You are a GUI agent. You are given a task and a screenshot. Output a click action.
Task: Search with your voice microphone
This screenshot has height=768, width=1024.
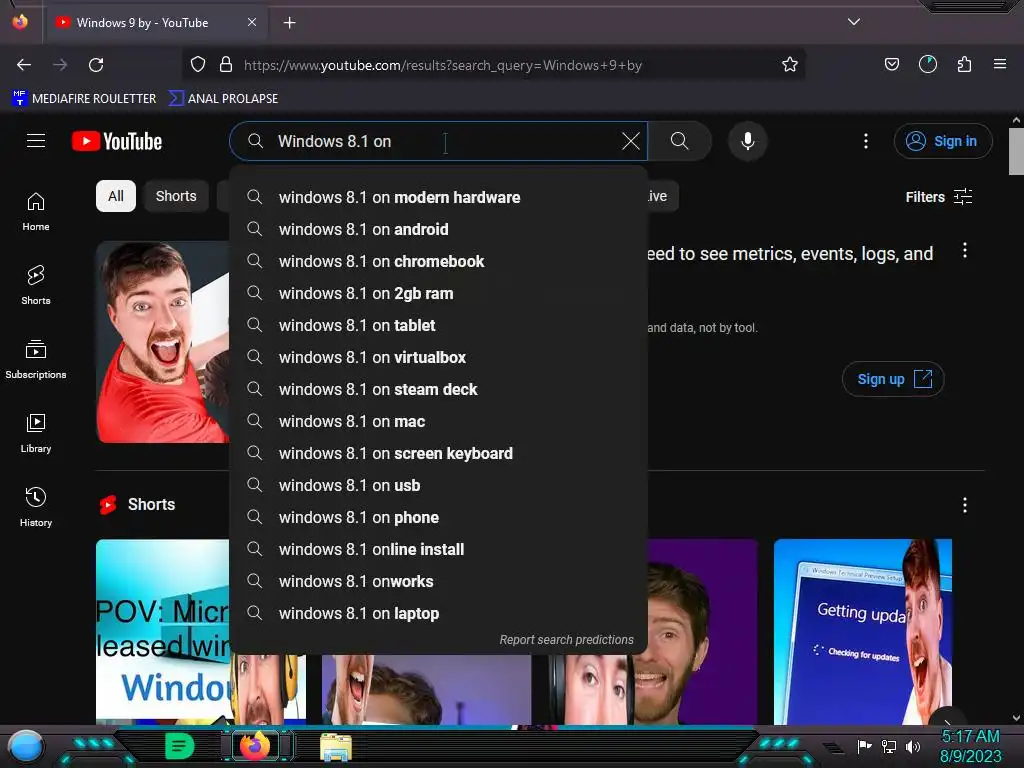(x=748, y=141)
